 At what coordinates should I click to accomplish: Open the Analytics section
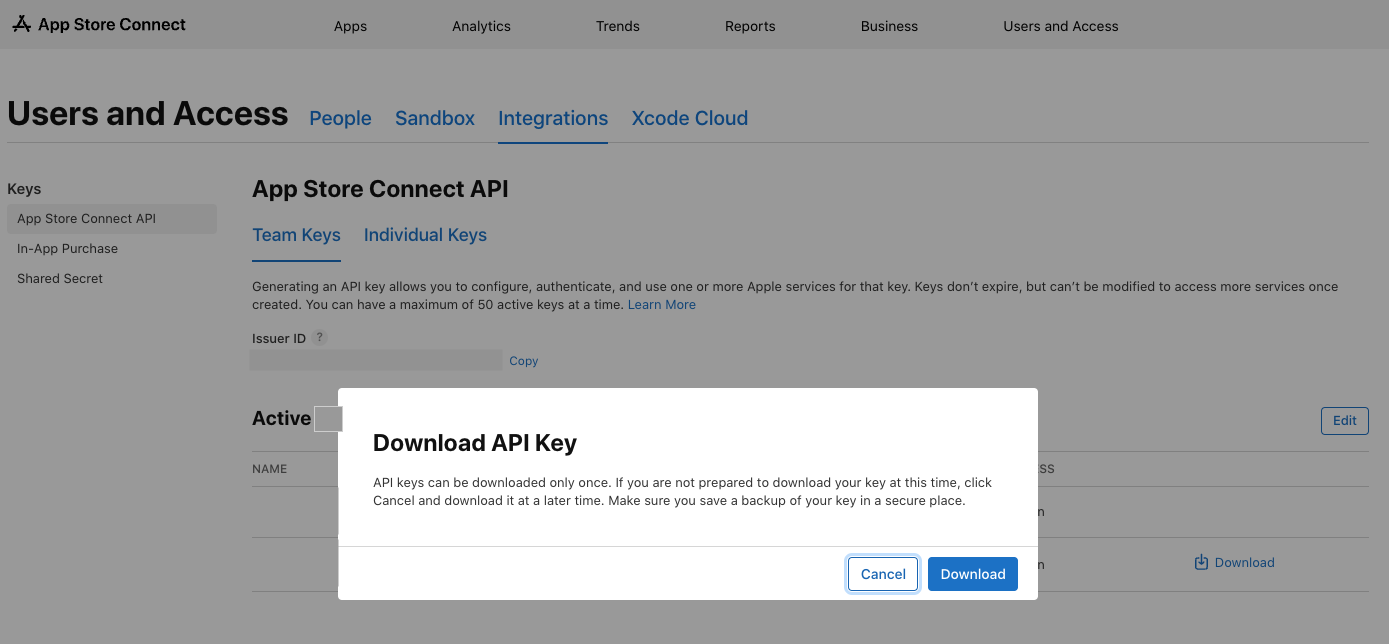click(481, 26)
